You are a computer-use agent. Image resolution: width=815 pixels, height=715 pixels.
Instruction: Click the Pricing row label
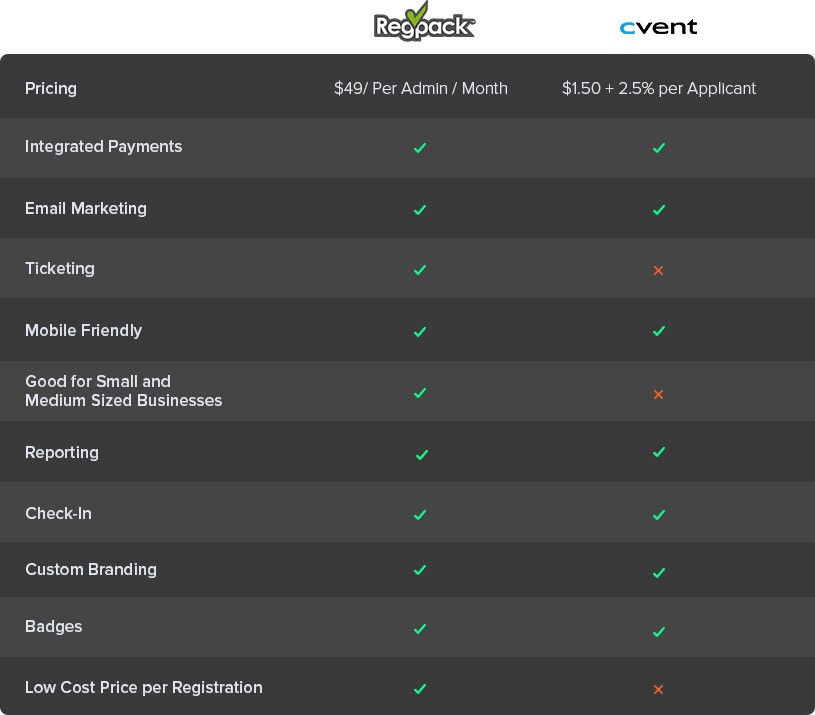(x=51, y=88)
